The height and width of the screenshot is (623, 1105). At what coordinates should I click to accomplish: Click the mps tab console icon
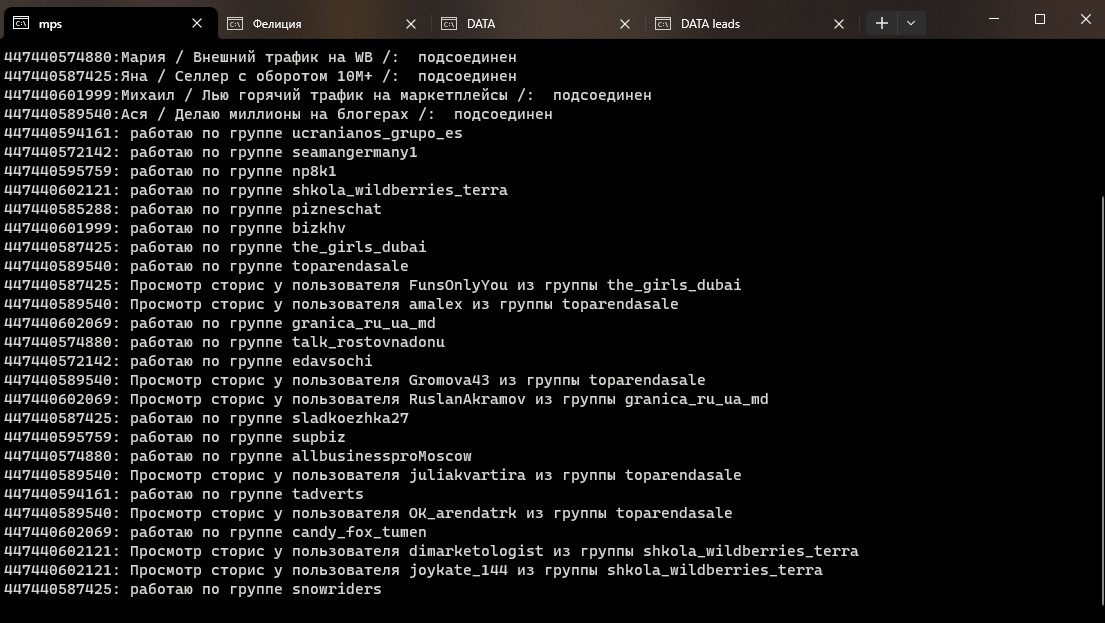pyautogui.click(x=21, y=23)
